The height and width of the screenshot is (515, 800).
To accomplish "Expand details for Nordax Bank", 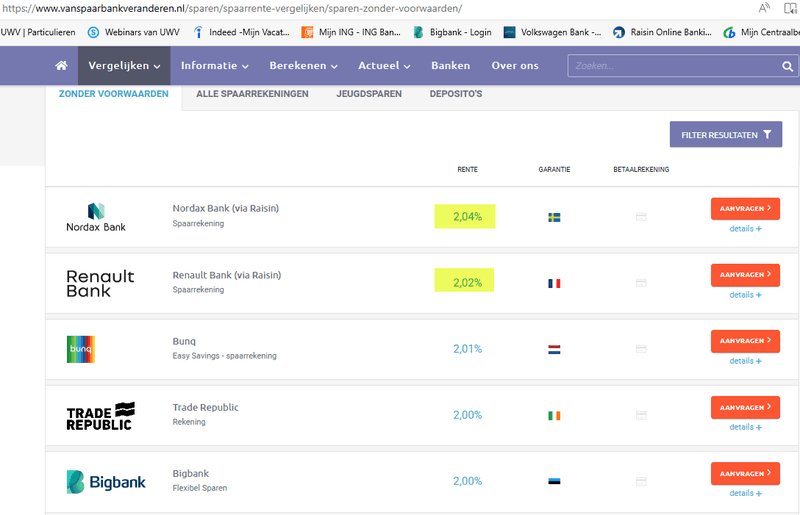I will (745, 229).
